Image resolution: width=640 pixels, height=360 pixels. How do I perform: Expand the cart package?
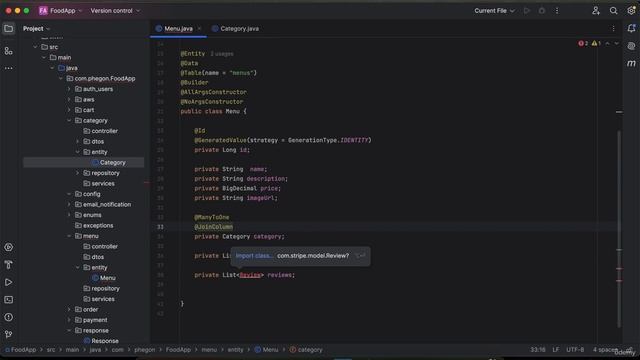[x=69, y=110]
